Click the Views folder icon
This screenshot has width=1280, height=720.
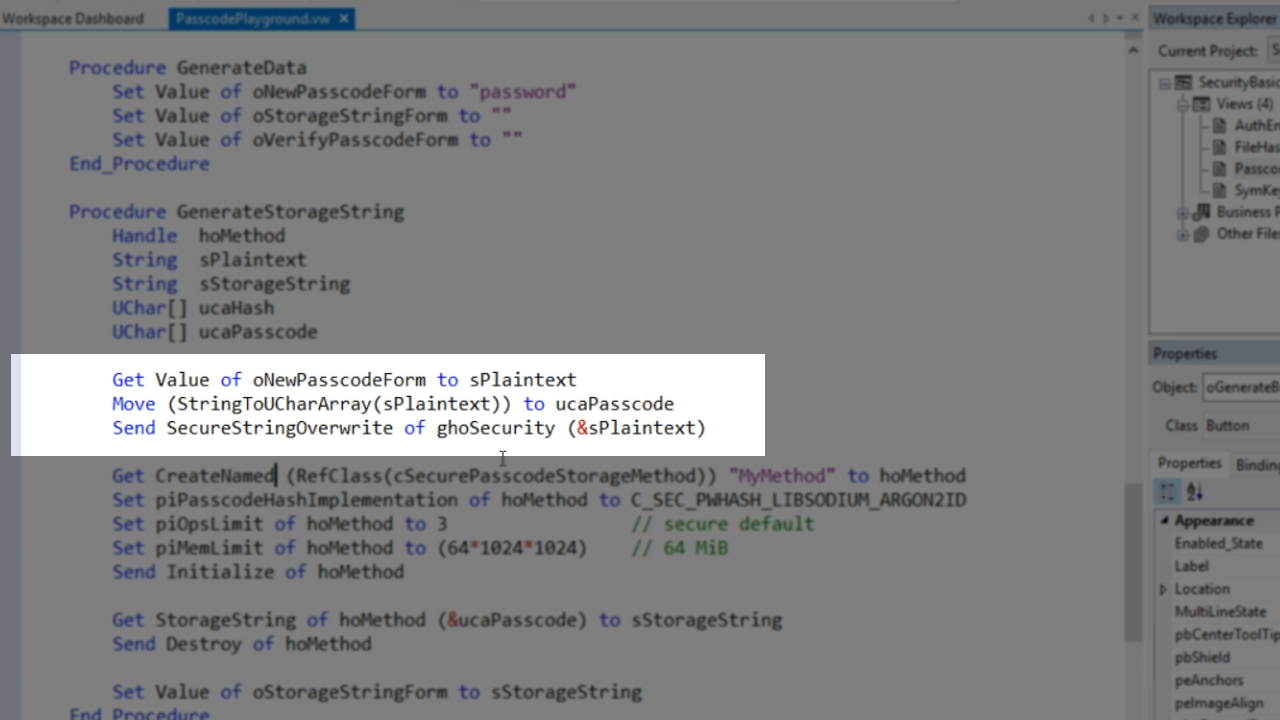(1202, 104)
